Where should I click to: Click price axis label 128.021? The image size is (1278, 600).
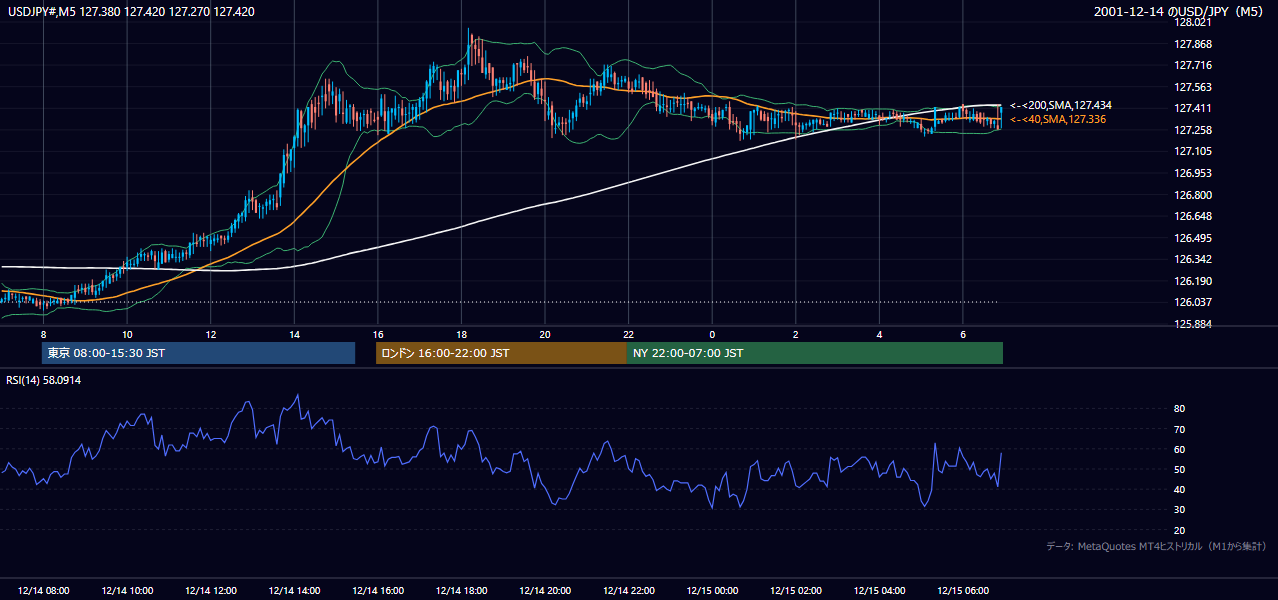1193,23
